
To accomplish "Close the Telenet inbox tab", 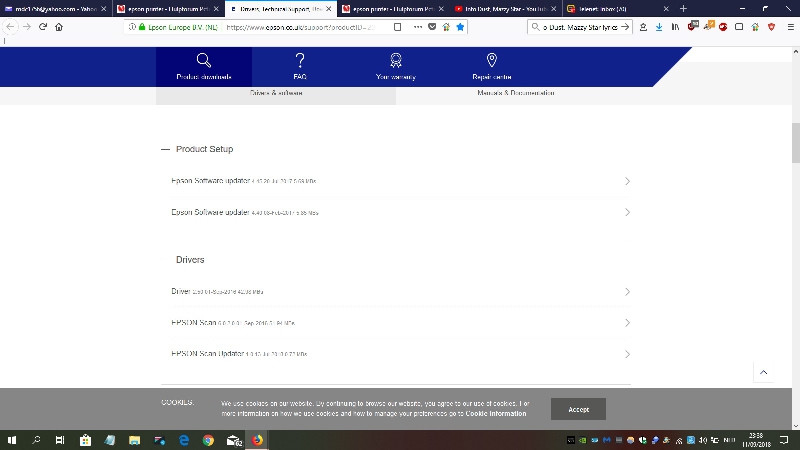I will coord(666,9).
